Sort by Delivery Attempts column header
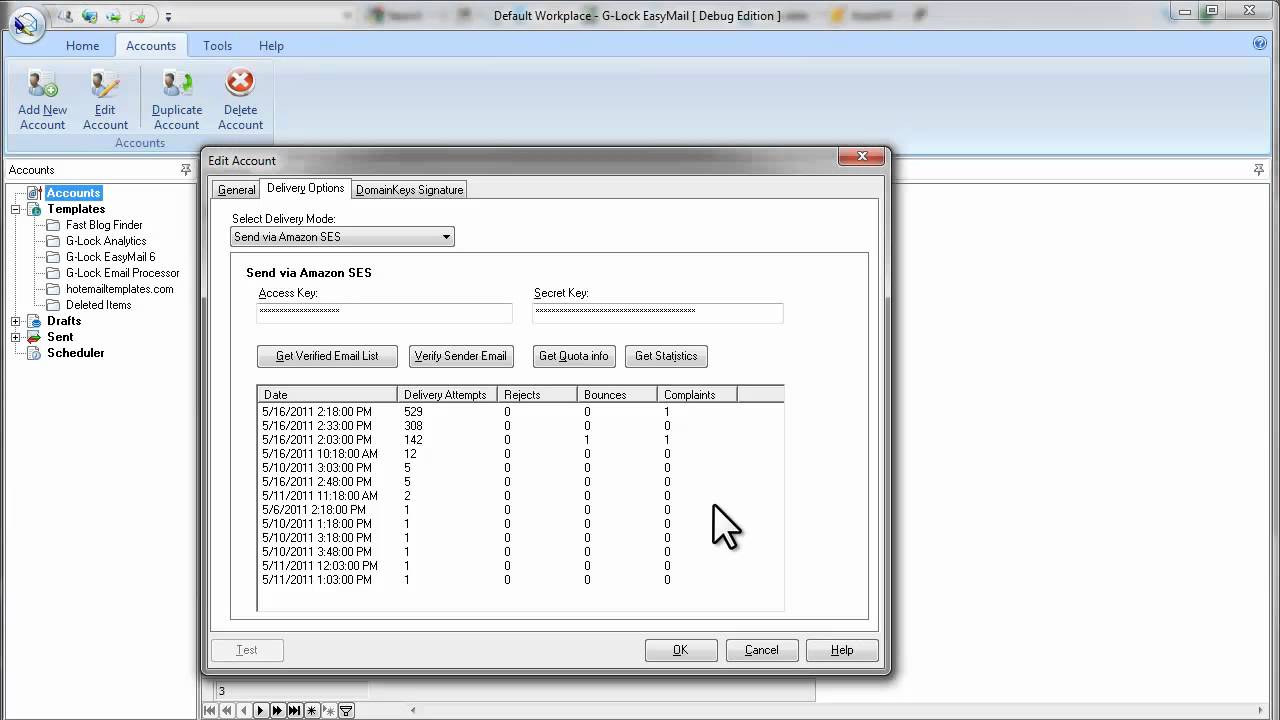1280x720 pixels. [x=447, y=395]
